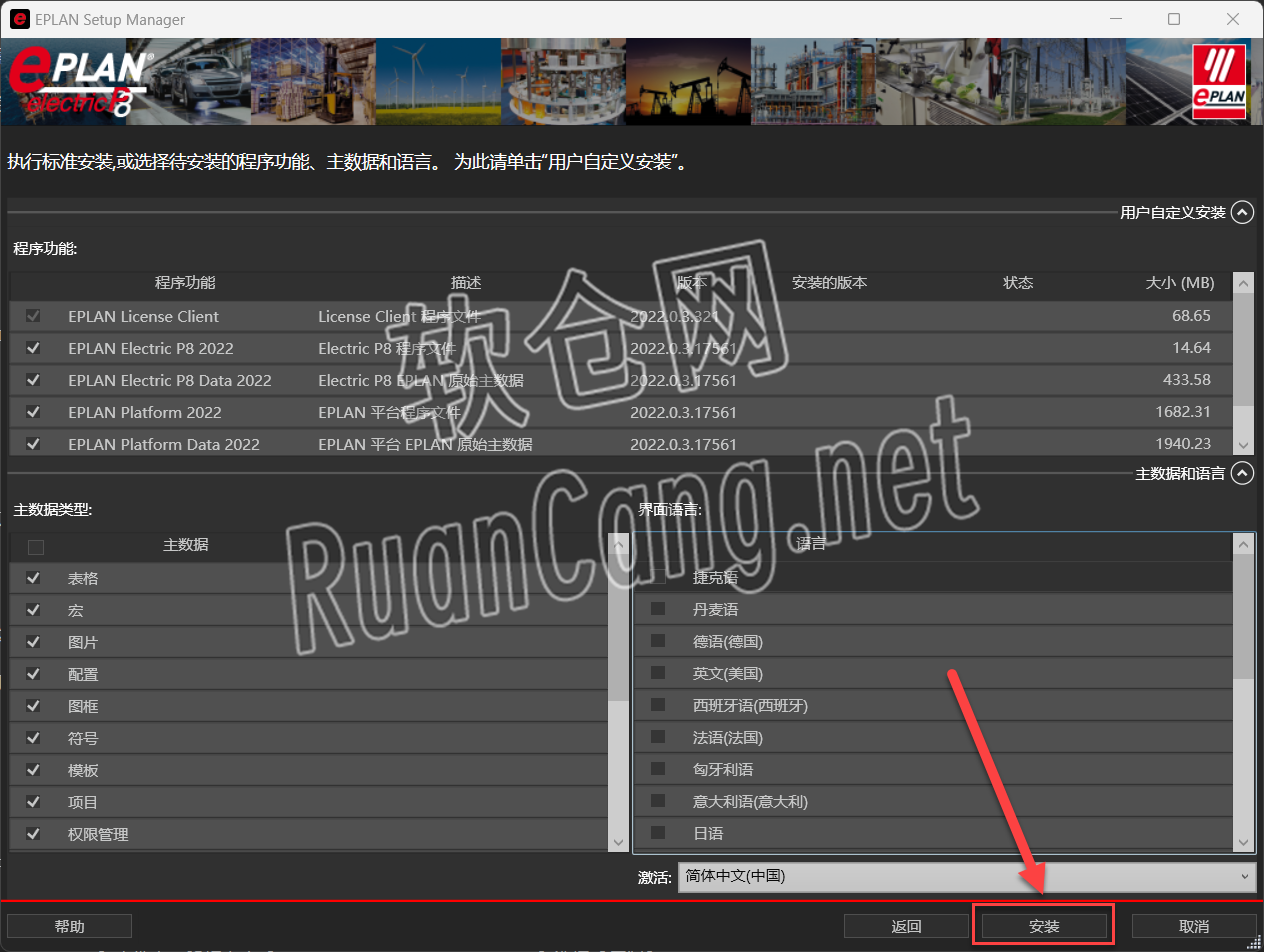Click the EPLAN icon in the title bar
Image resolution: width=1264 pixels, height=952 pixels.
pyautogui.click(x=19, y=19)
